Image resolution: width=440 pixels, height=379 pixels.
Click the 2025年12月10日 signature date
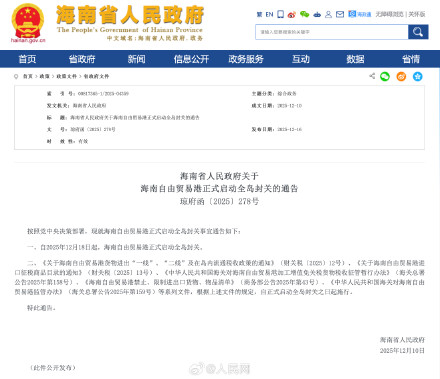click(402, 351)
